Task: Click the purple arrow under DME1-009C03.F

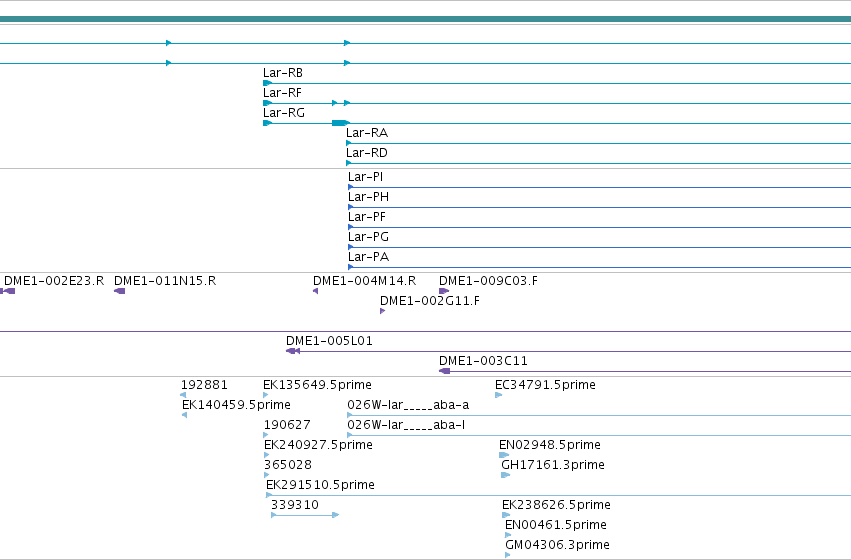Action: tap(444, 291)
